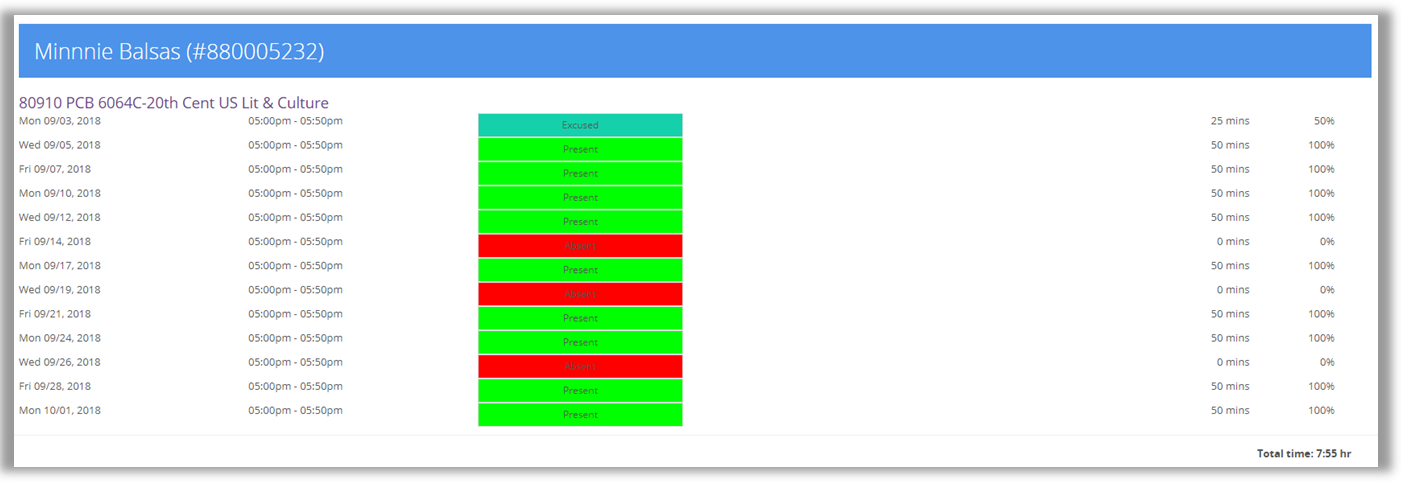This screenshot has height=483, width=1401.
Task: Click the Present status for Wed 09/12
Action: tap(580, 221)
